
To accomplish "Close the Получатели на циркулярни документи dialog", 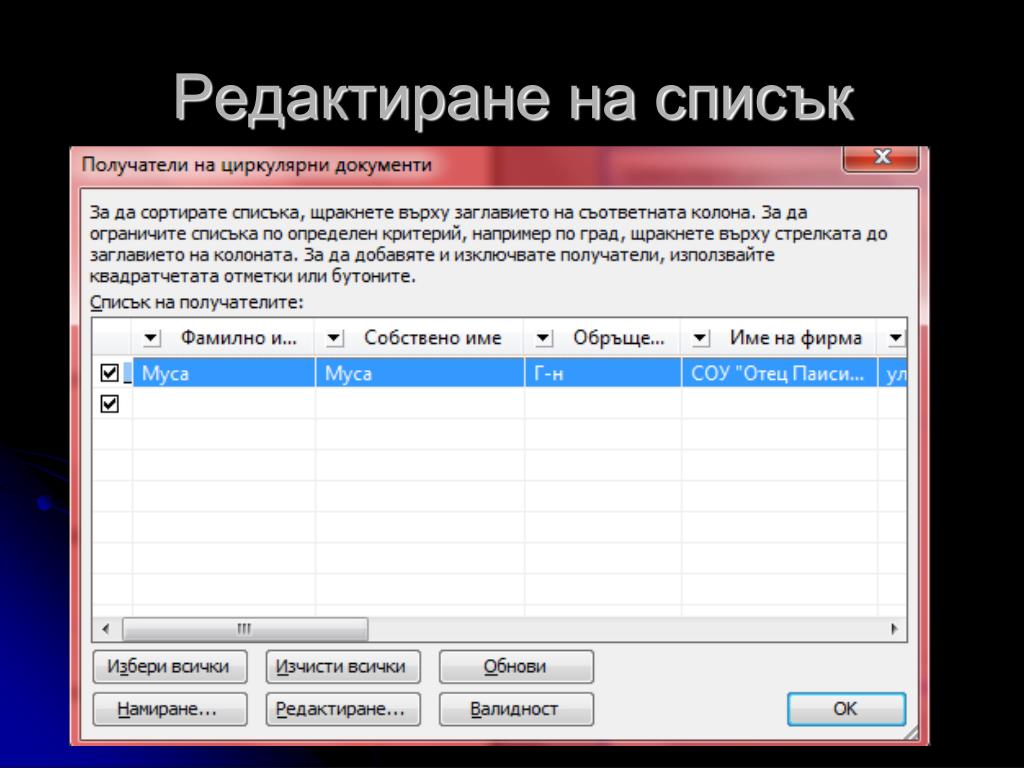I will [882, 157].
